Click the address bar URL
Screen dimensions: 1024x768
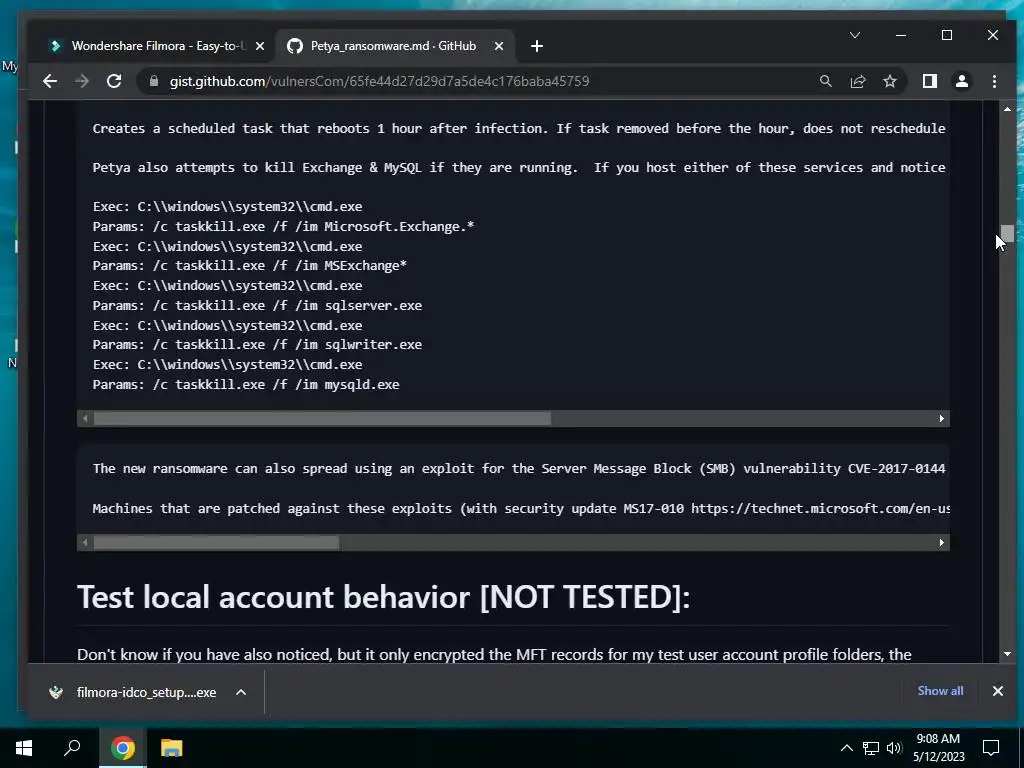point(379,81)
